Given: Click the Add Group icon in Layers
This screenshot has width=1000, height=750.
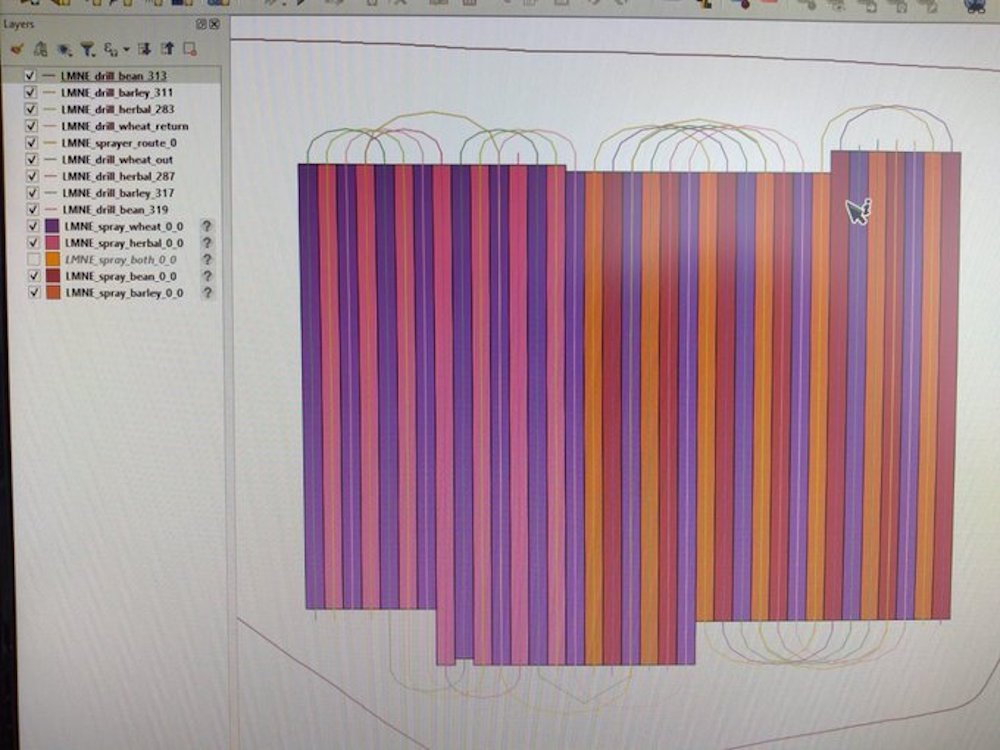Looking at the screenshot, I should coord(40,48).
